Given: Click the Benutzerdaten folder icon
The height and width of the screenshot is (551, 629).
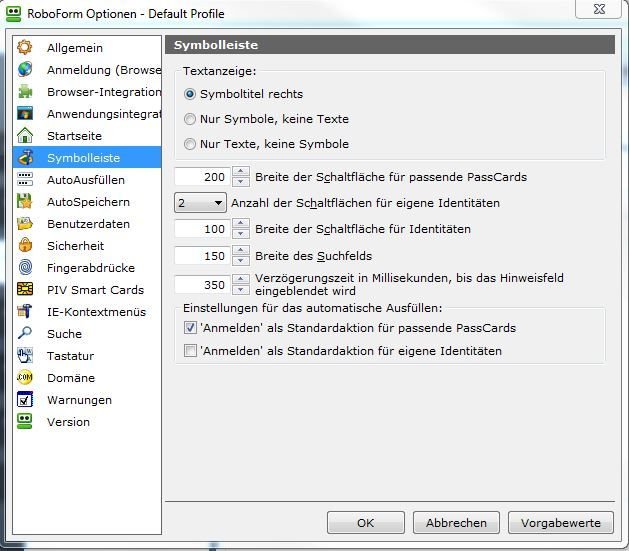Looking at the screenshot, I should 25,223.
